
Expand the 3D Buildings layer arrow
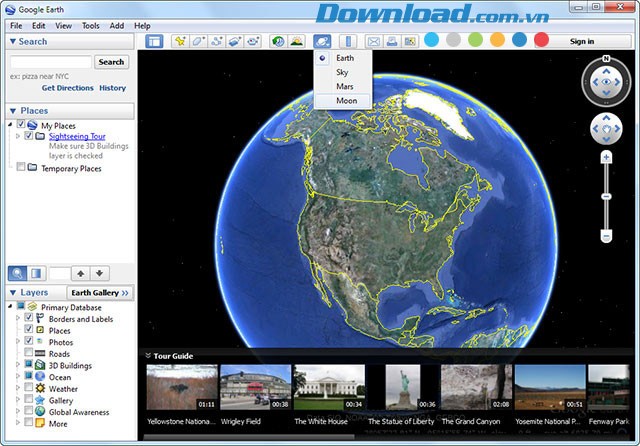coord(18,364)
